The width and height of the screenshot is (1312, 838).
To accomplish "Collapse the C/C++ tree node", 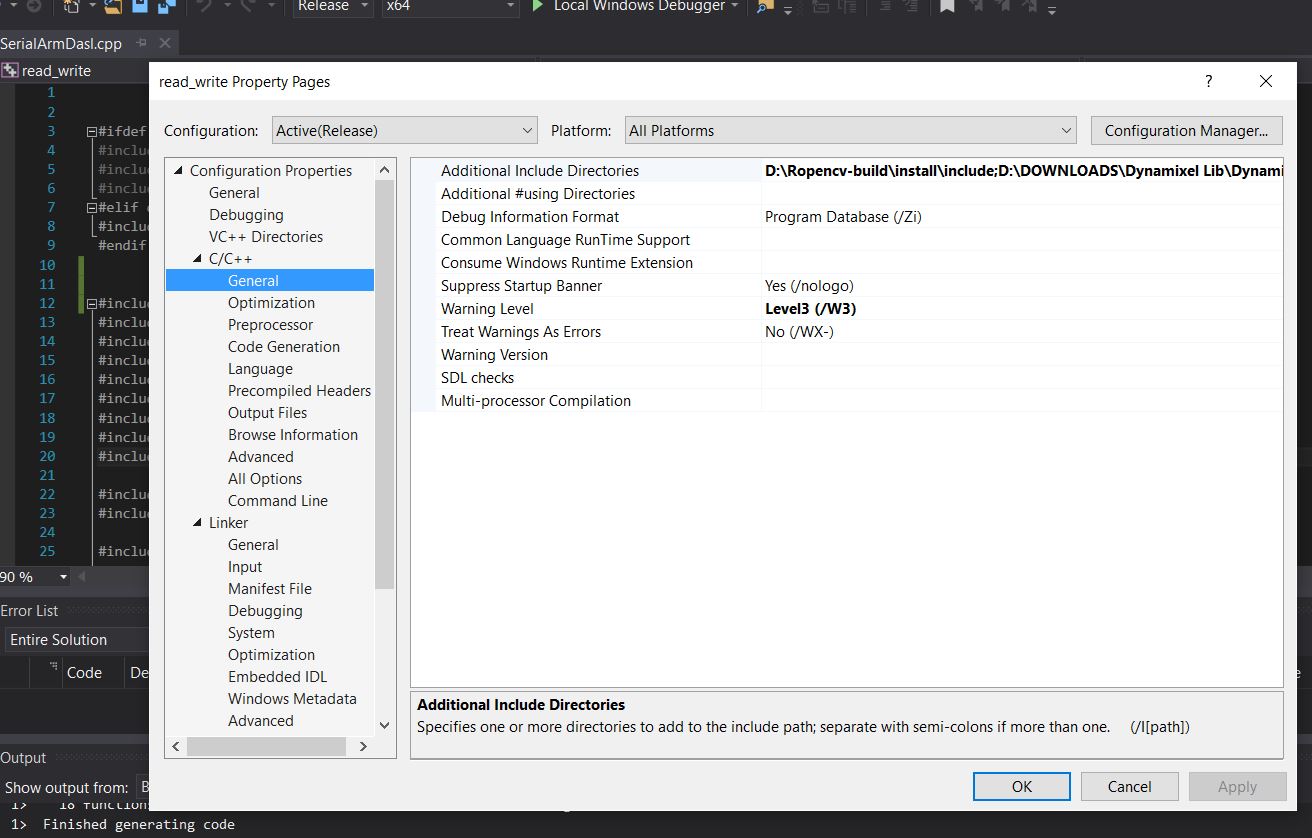I will tap(198, 259).
